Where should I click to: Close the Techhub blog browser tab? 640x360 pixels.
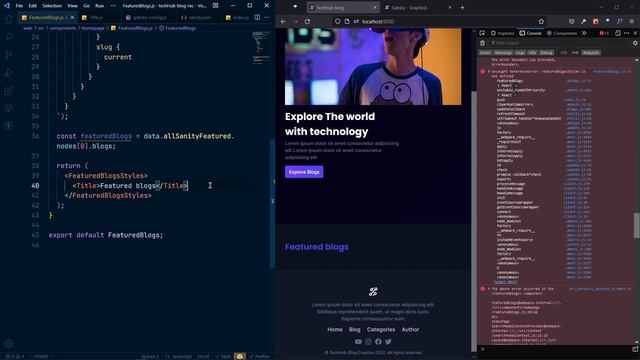375,7
